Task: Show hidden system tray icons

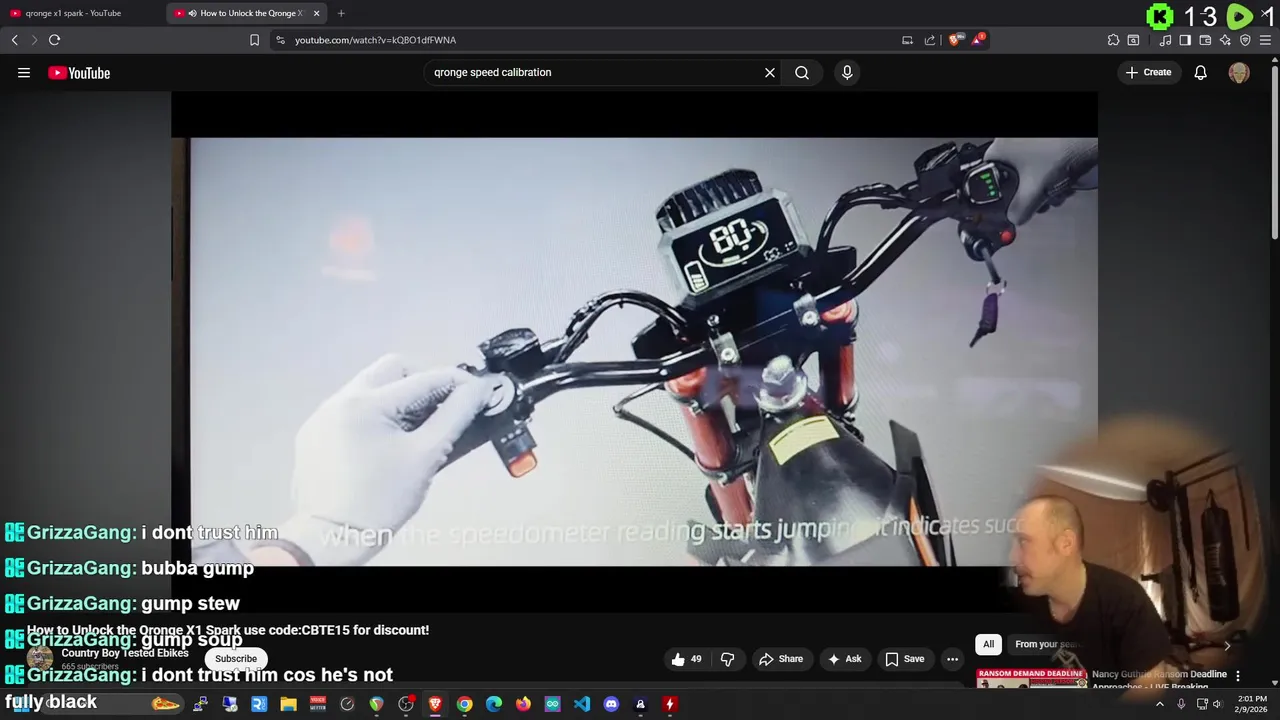Action: pos(1160,704)
